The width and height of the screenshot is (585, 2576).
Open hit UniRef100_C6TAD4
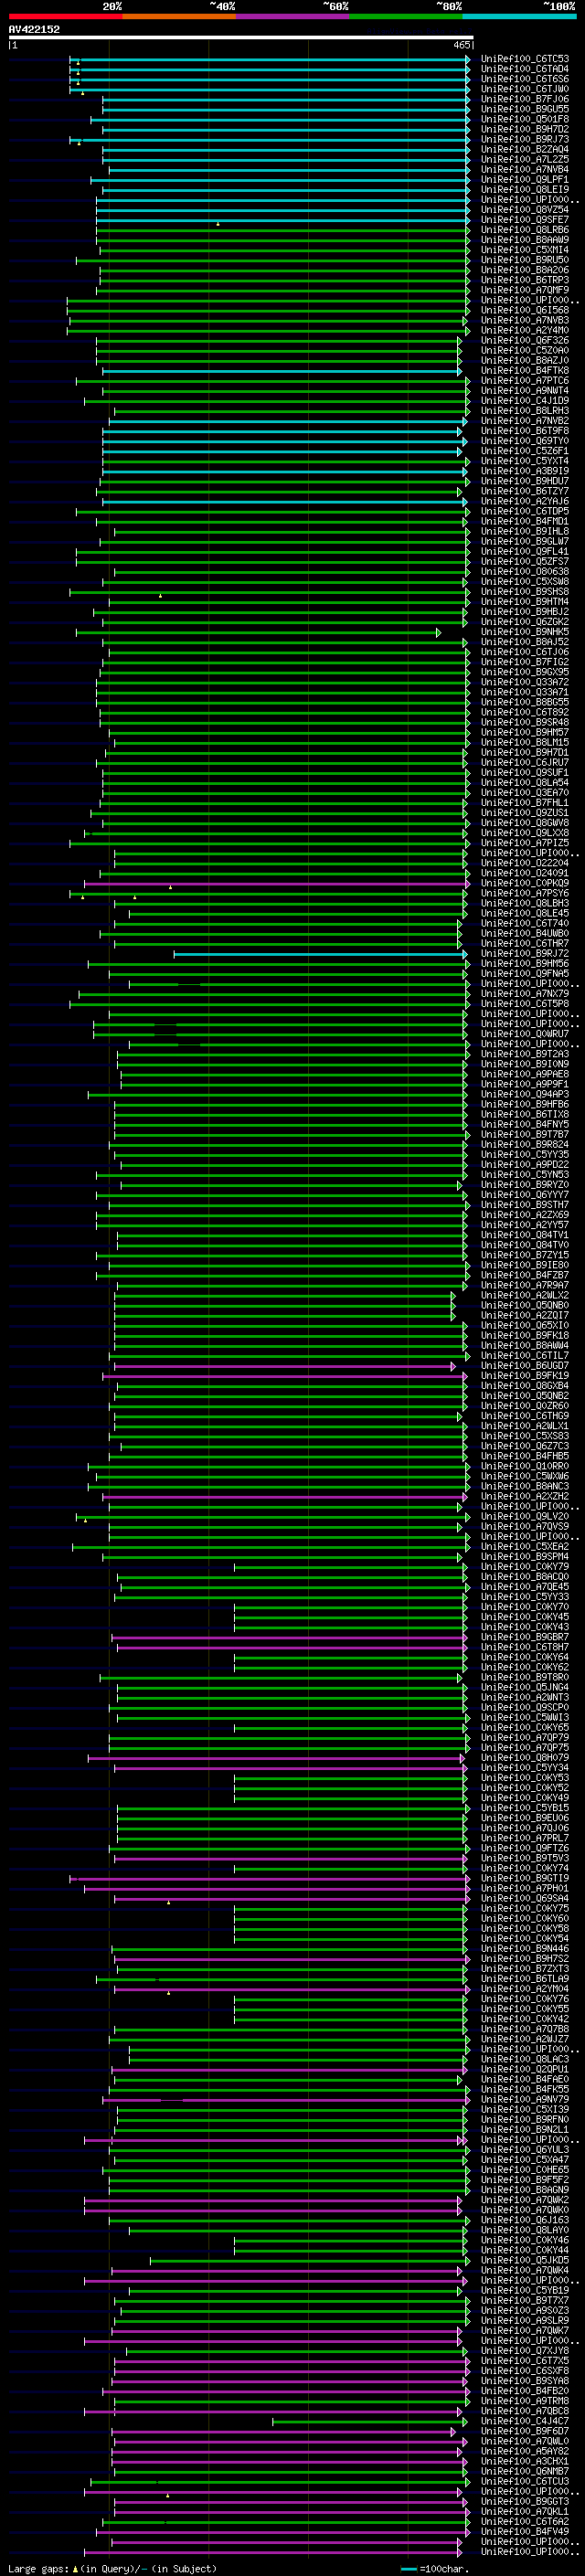524,69
